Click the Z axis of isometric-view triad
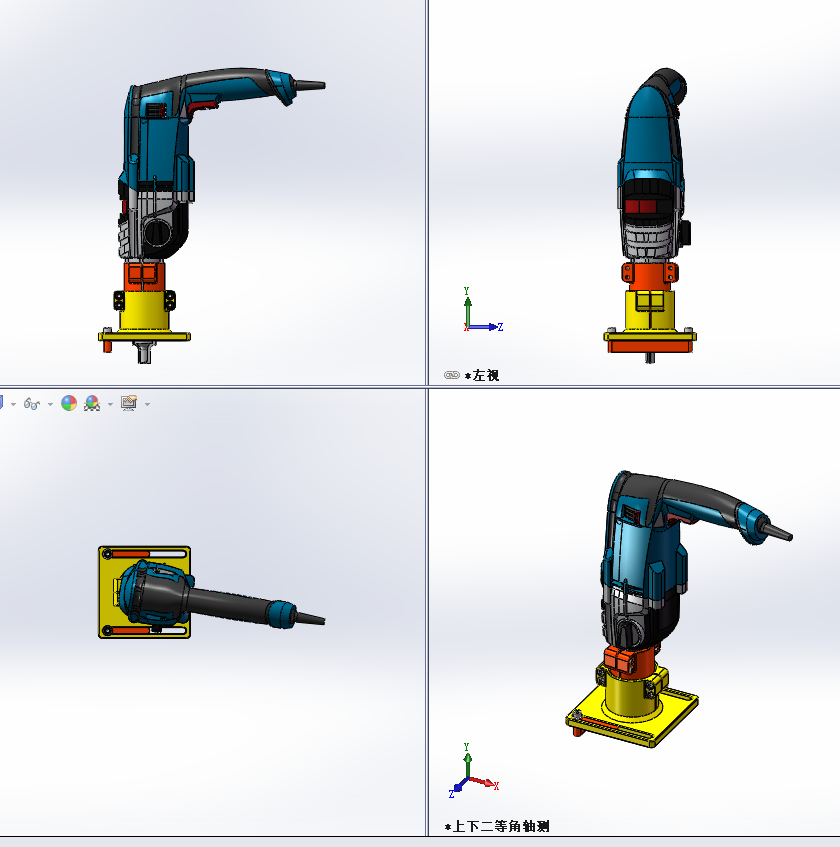The width and height of the screenshot is (840, 847). click(x=456, y=789)
